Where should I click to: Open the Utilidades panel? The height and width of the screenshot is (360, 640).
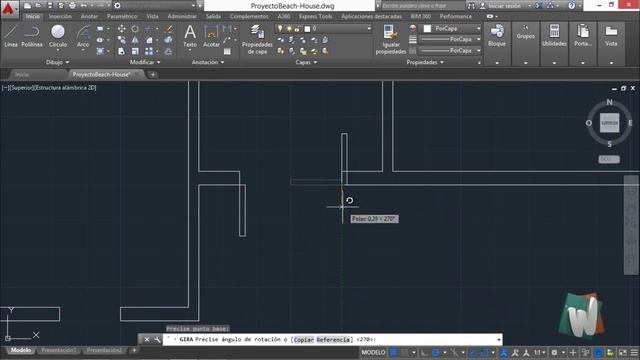554,36
